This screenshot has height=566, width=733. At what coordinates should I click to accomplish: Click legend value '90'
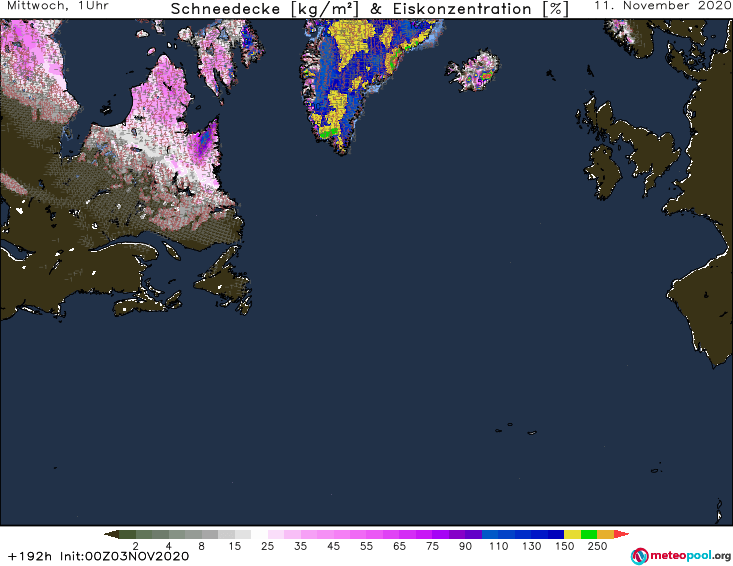coord(465,546)
